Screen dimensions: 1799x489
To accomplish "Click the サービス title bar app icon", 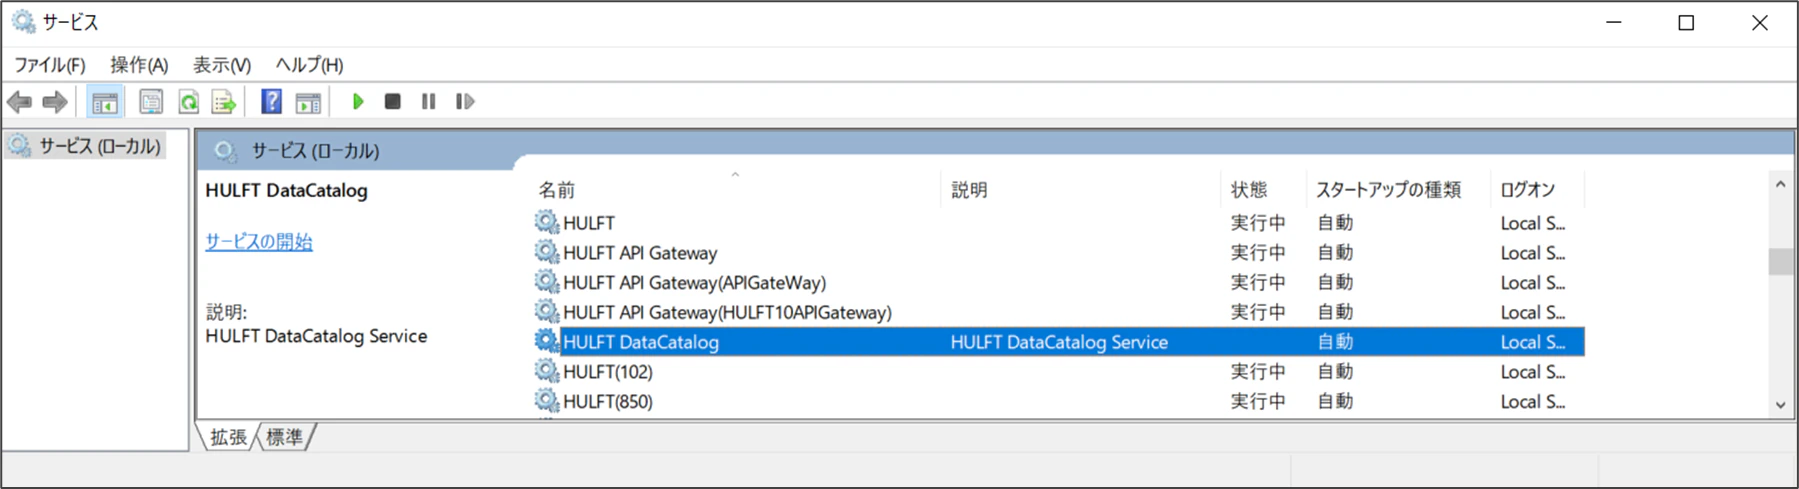I will (22, 22).
